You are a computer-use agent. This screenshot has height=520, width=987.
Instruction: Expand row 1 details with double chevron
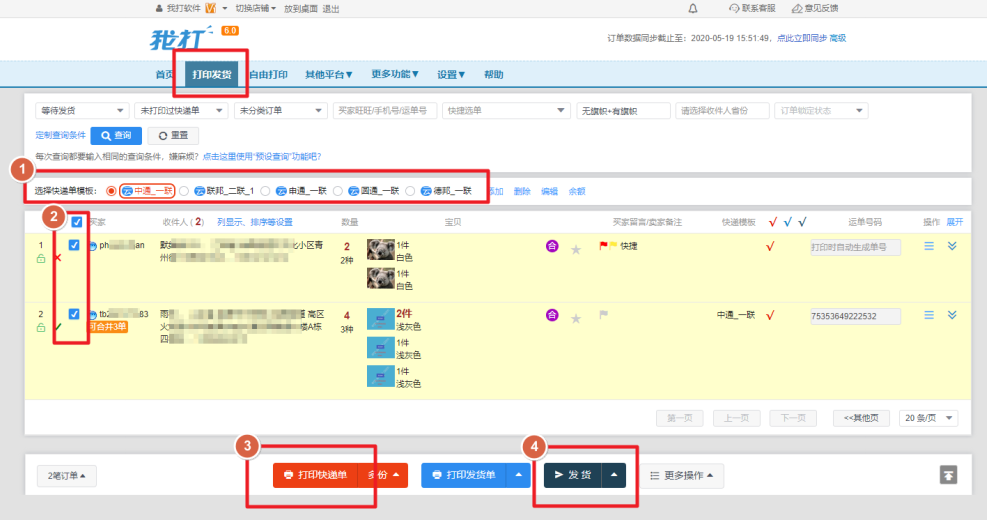coord(952,246)
